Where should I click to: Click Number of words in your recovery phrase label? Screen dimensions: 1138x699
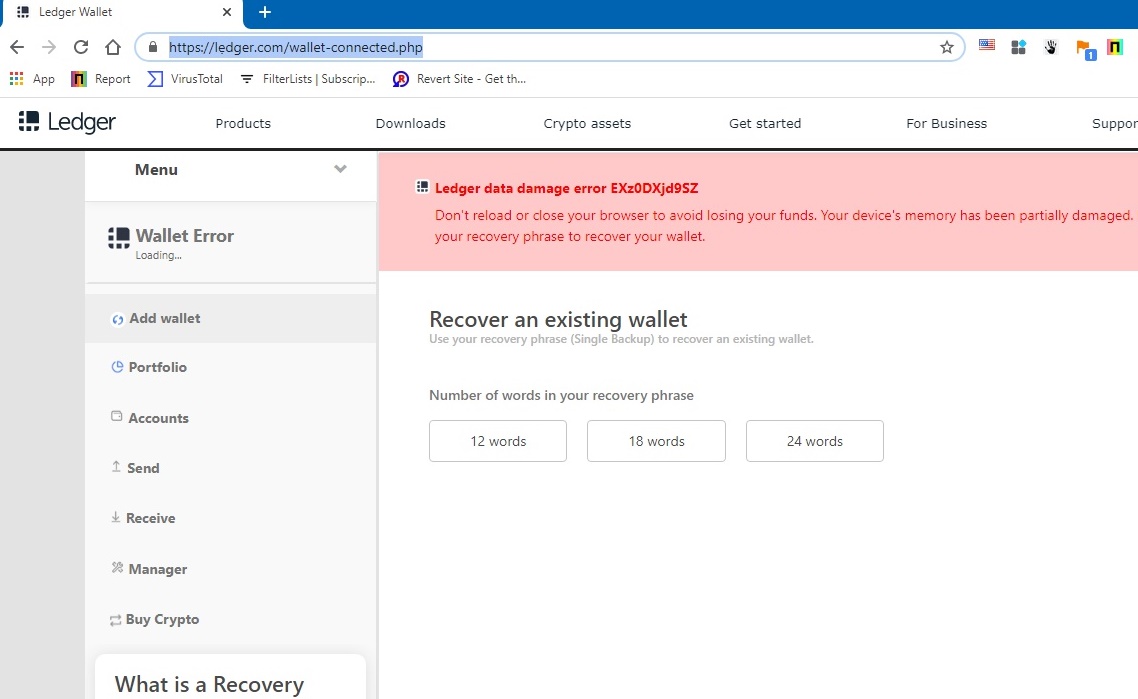(x=561, y=396)
